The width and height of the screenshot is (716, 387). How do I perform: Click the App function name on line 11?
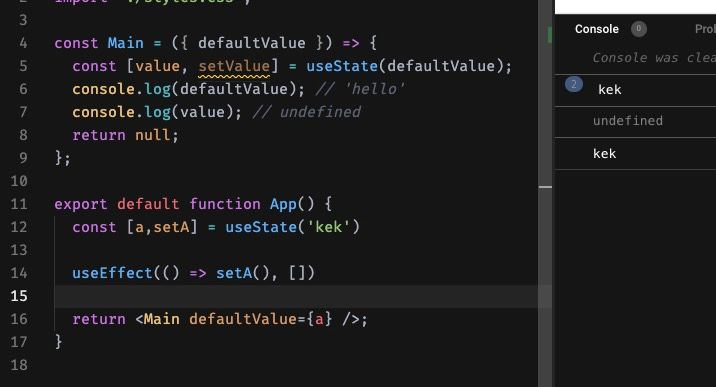283,204
